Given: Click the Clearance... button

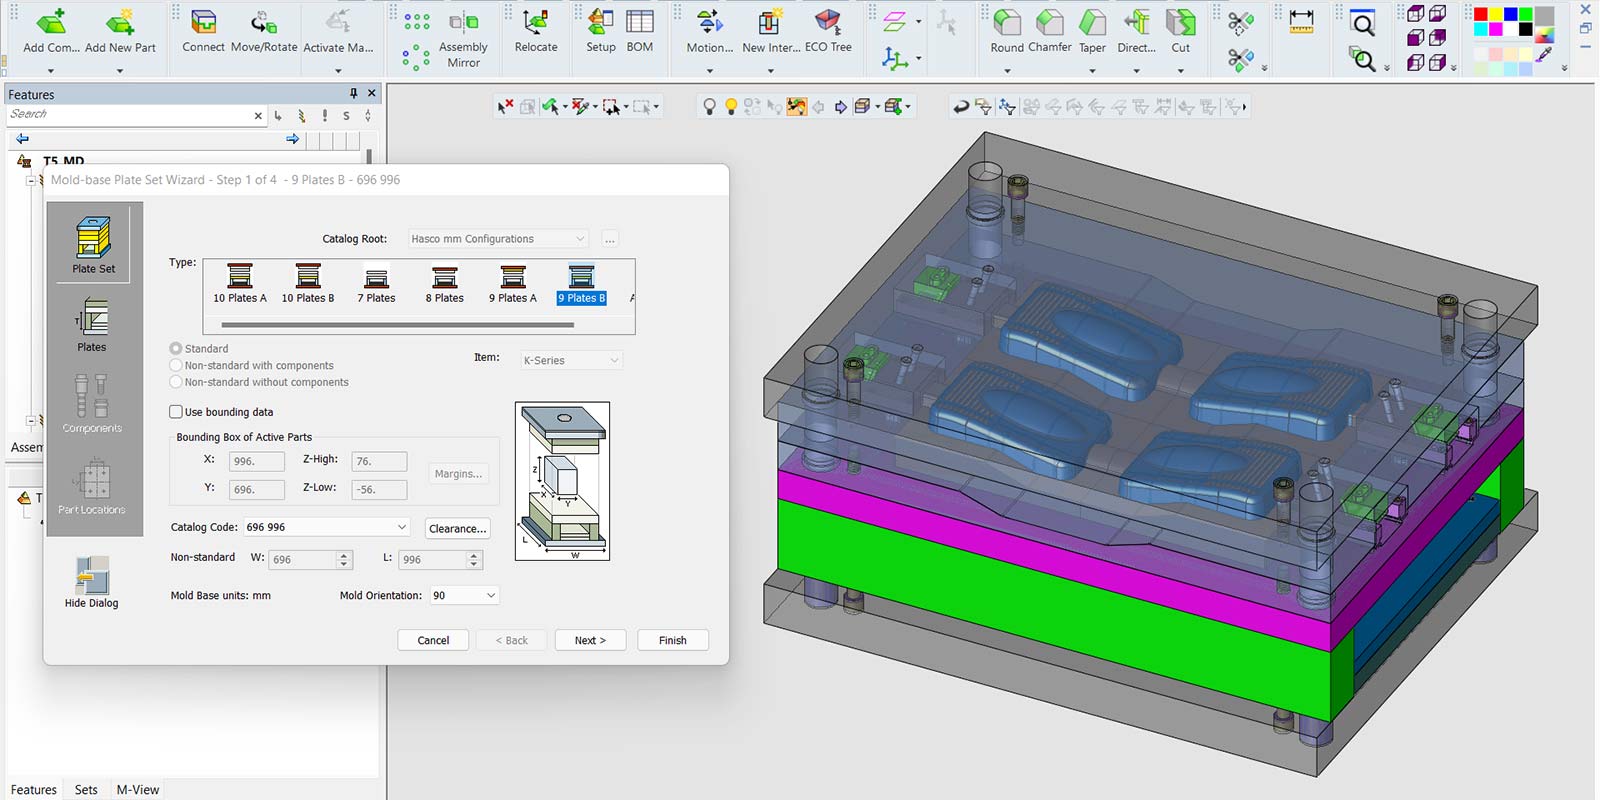Looking at the screenshot, I should click(x=457, y=528).
